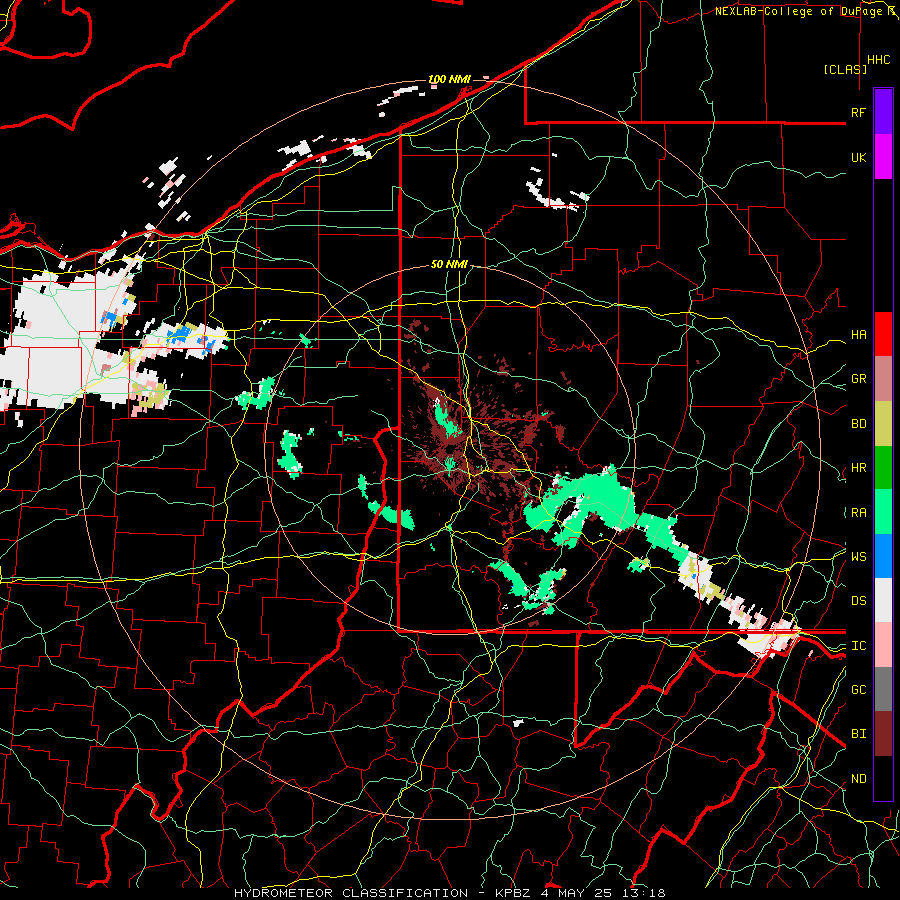
Task: Click the RF legend label
Action: click(858, 112)
